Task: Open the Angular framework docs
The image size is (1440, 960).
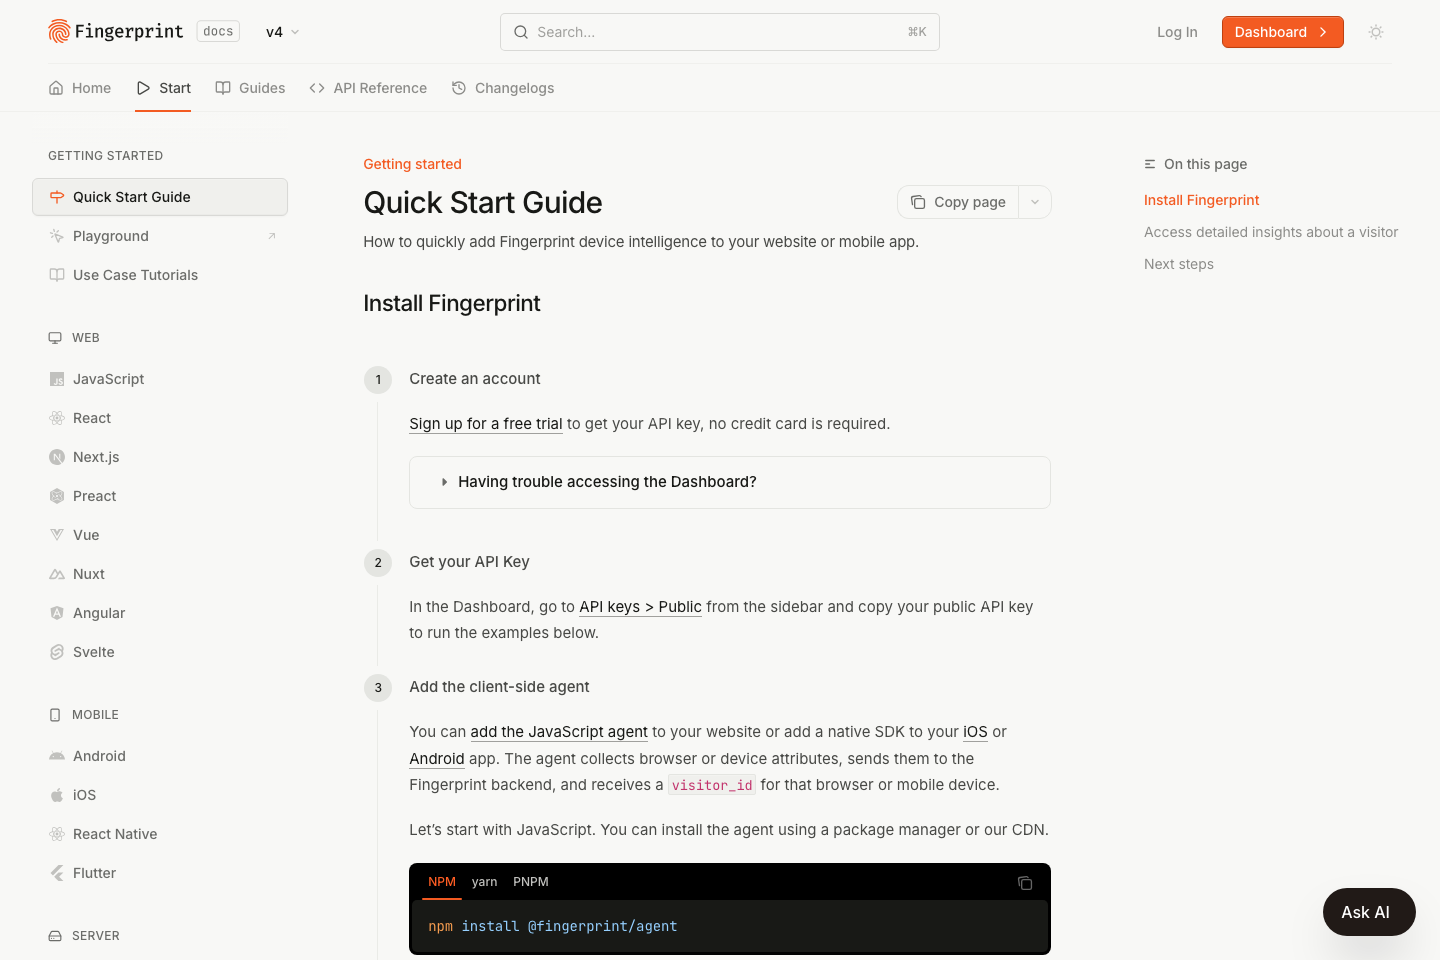Action: 99,613
